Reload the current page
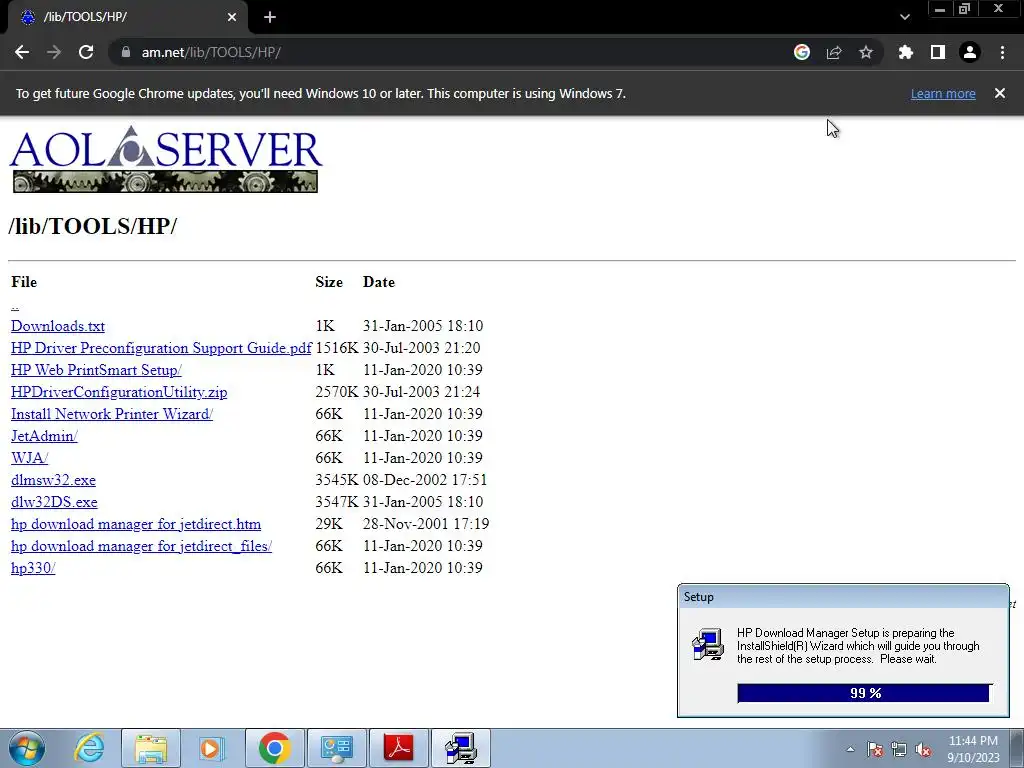The height and width of the screenshot is (768, 1024). 86,52
